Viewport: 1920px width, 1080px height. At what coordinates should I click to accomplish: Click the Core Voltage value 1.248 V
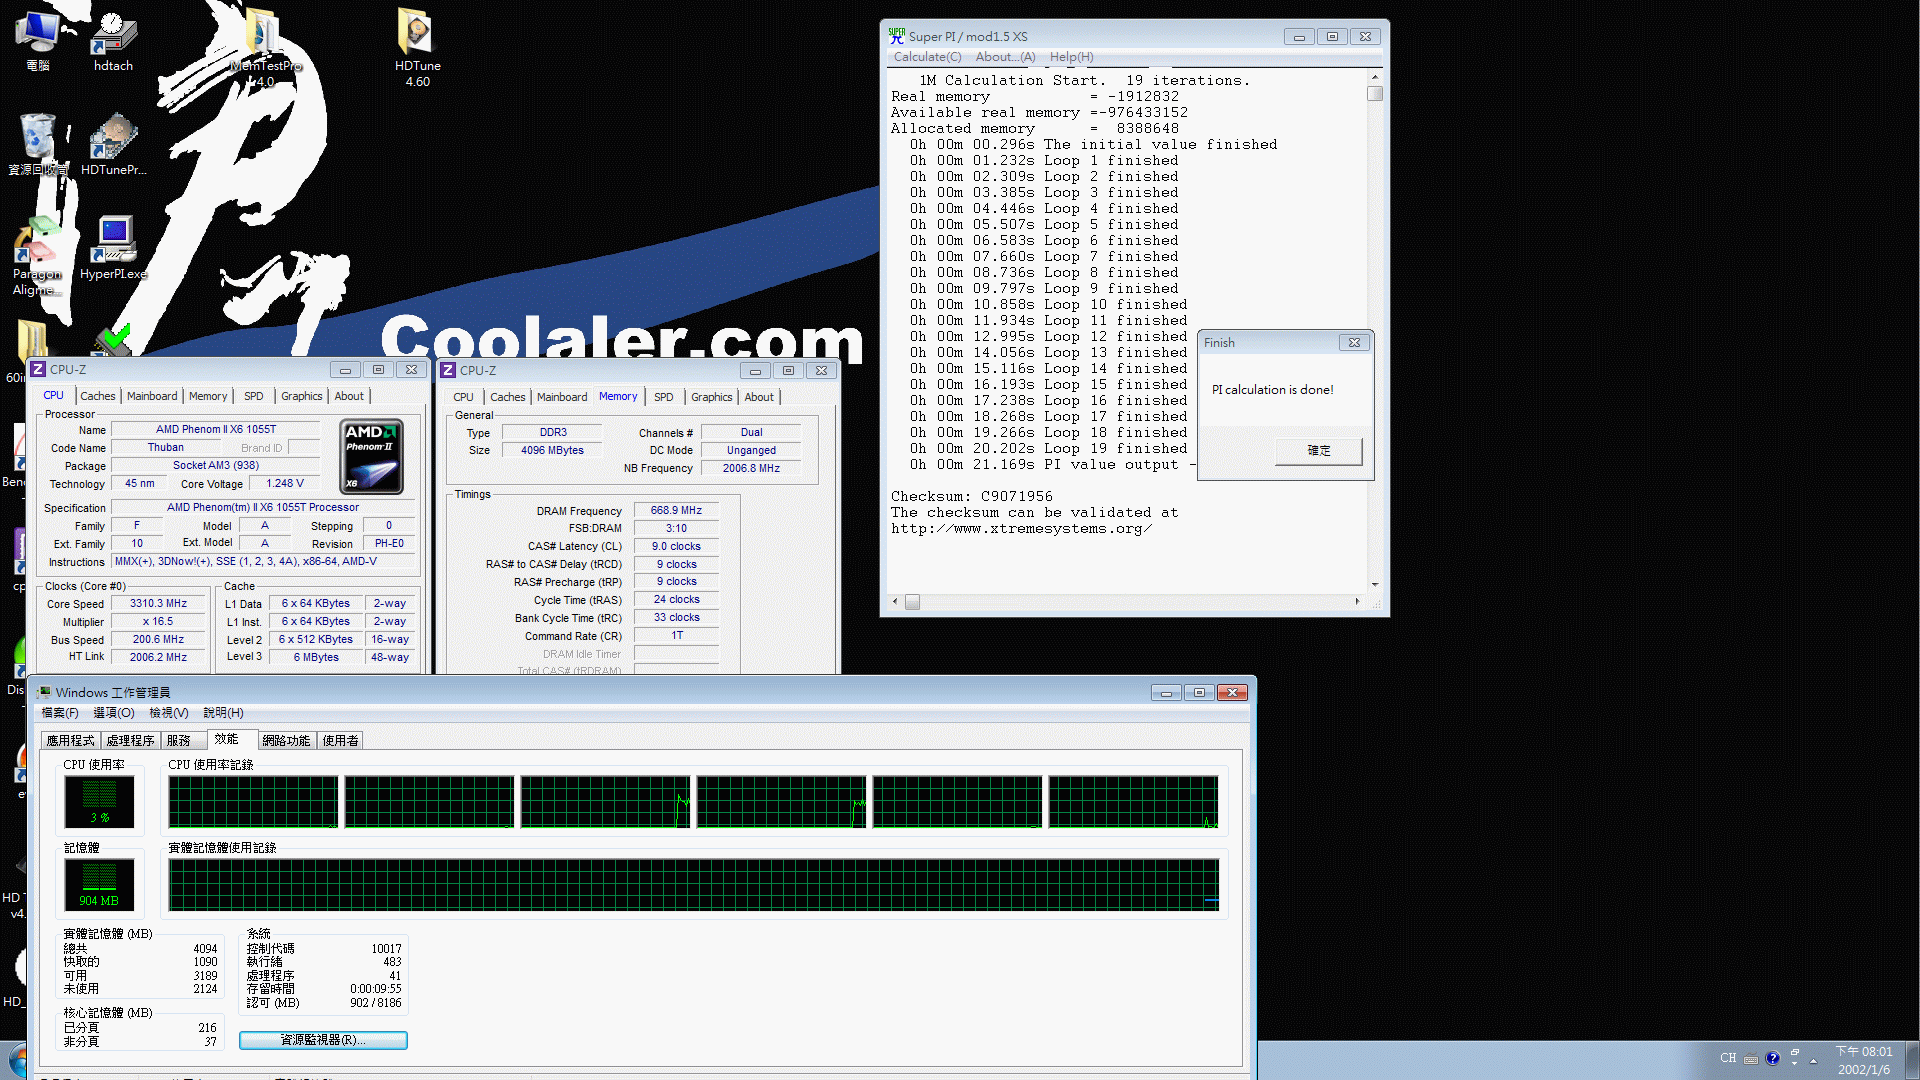click(x=284, y=484)
